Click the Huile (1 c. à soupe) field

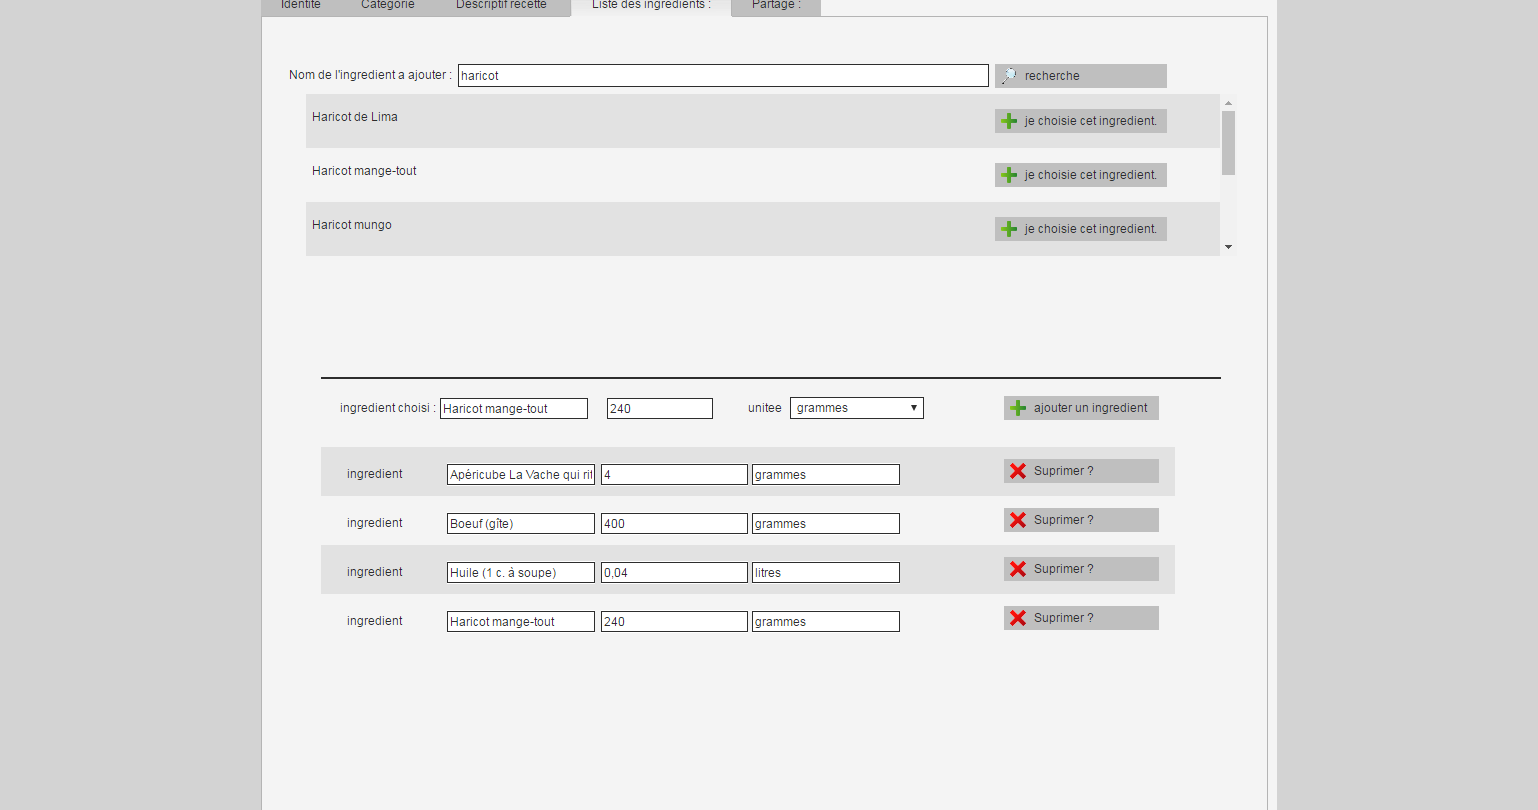521,572
